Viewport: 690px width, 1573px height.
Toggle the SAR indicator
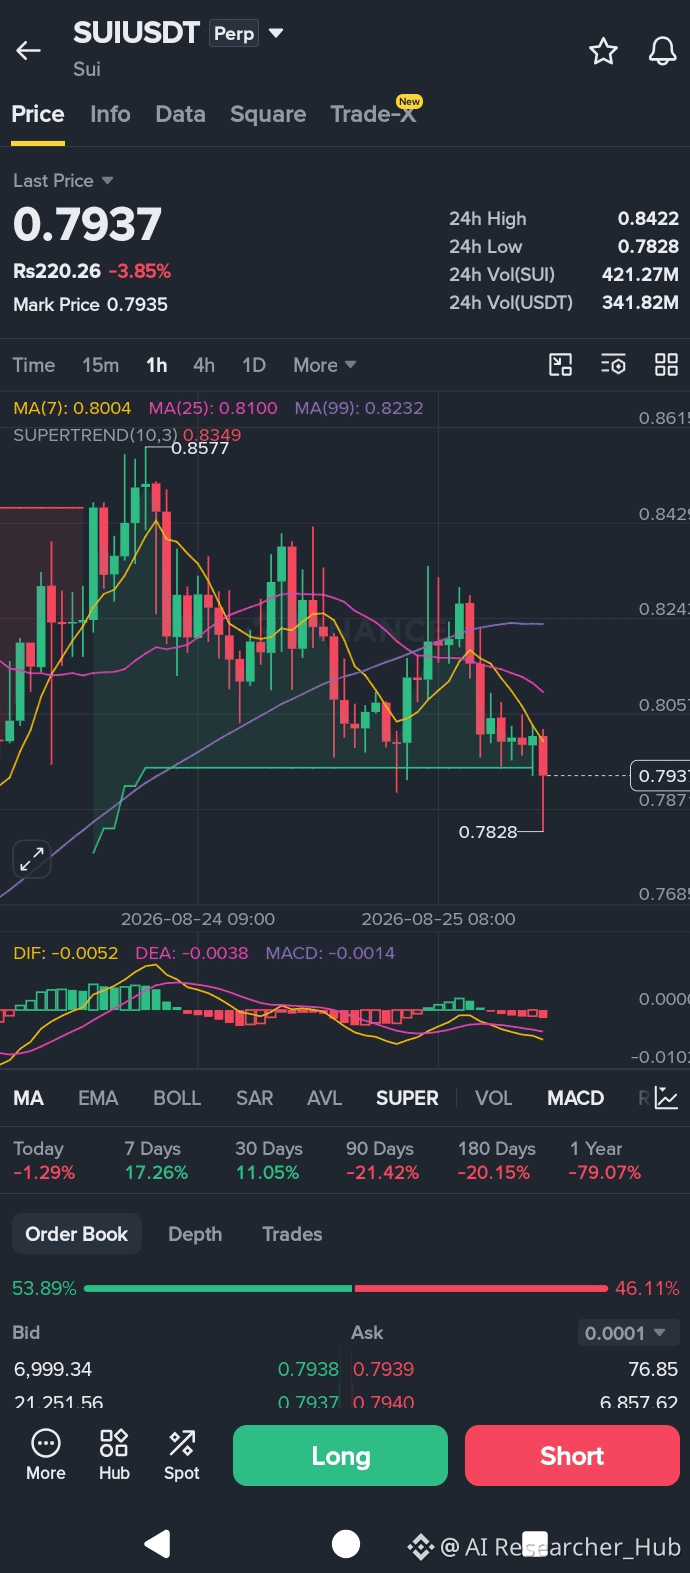[x=254, y=1098]
